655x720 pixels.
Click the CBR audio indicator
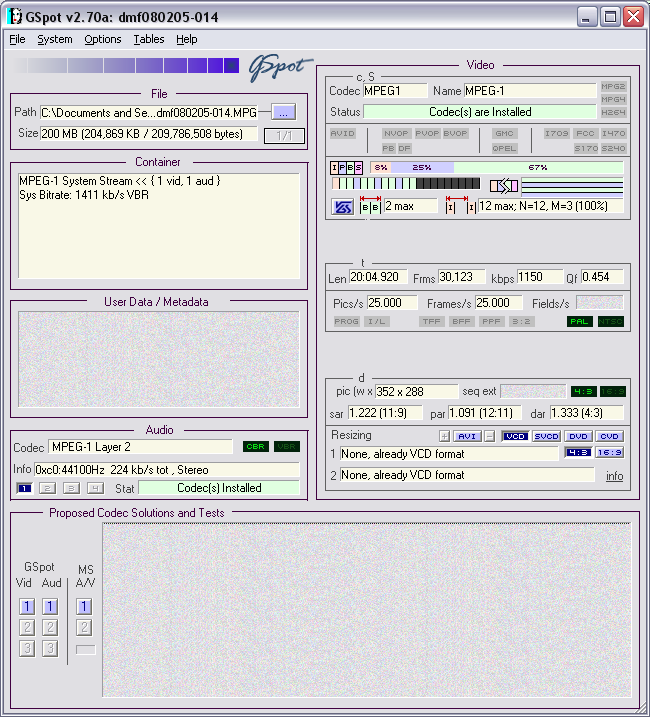click(255, 447)
